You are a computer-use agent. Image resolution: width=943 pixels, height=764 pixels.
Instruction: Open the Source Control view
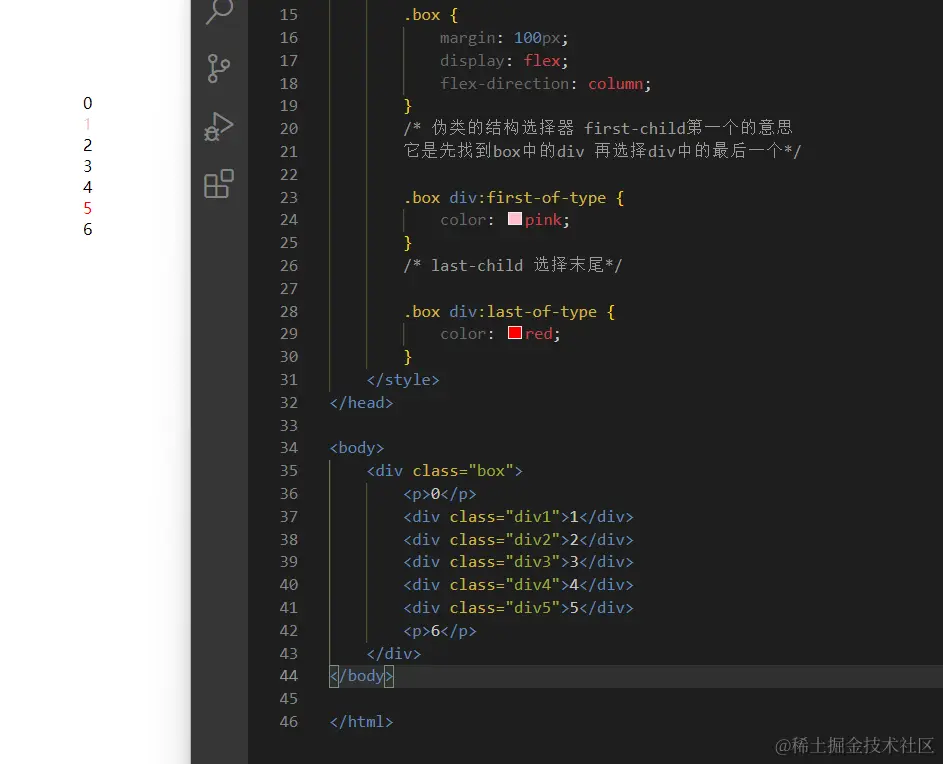[x=218, y=68]
